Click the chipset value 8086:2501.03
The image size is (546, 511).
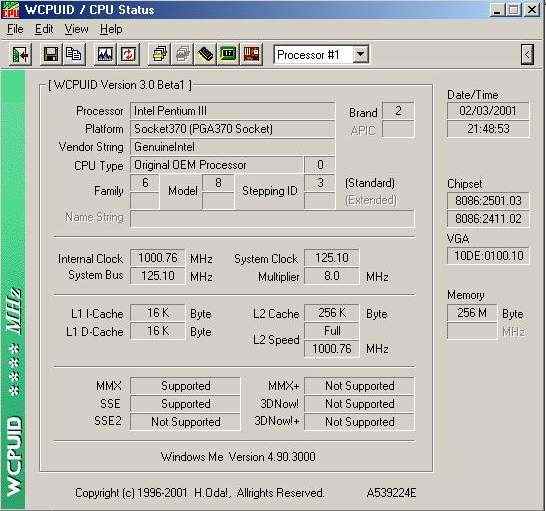click(488, 201)
